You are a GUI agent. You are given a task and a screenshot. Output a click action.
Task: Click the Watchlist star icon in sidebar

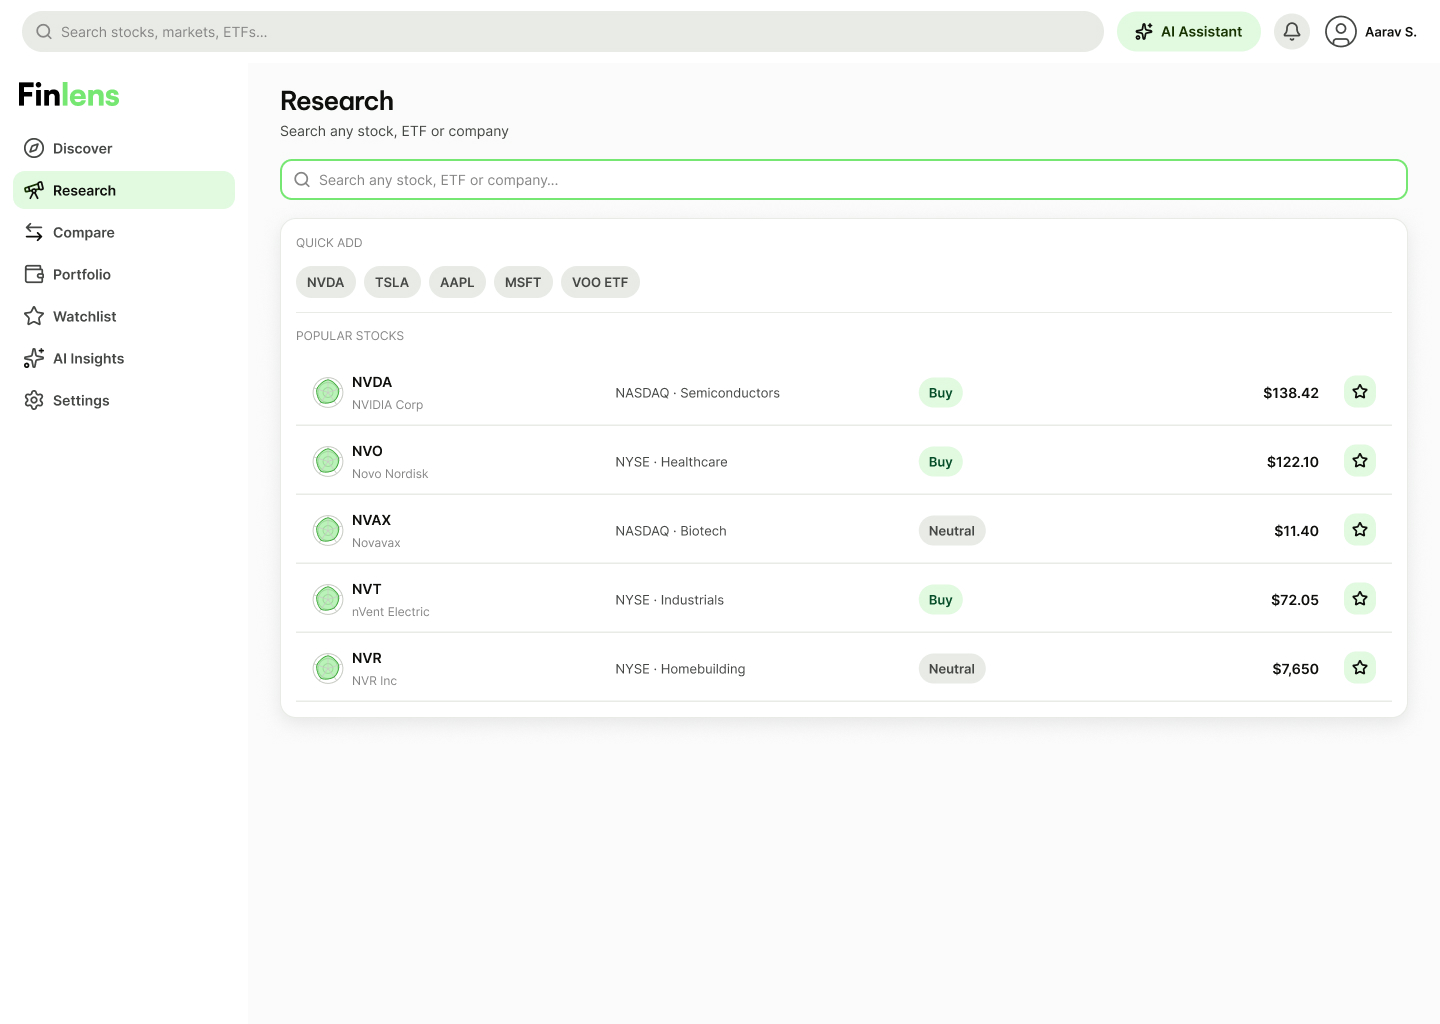pyautogui.click(x=34, y=316)
